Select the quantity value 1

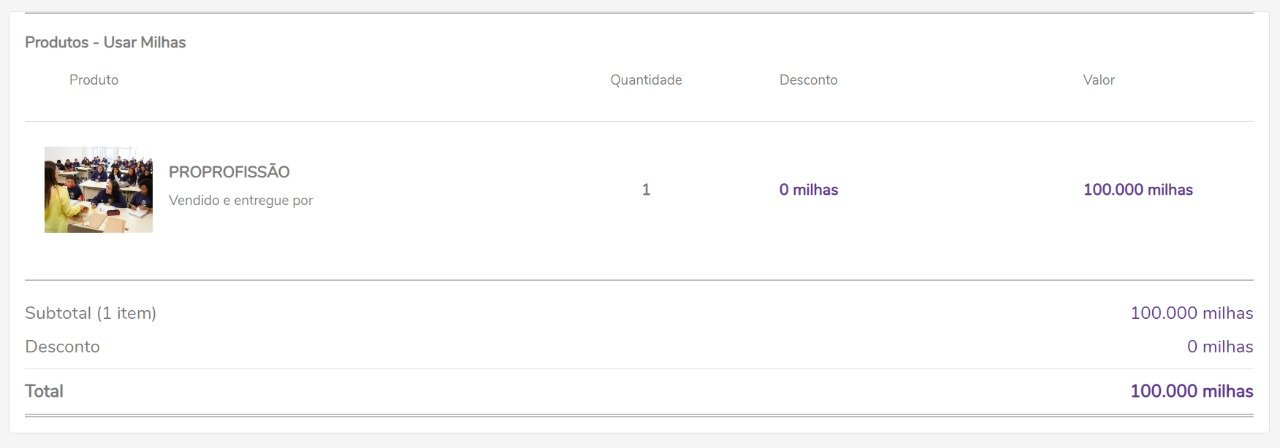click(x=646, y=189)
